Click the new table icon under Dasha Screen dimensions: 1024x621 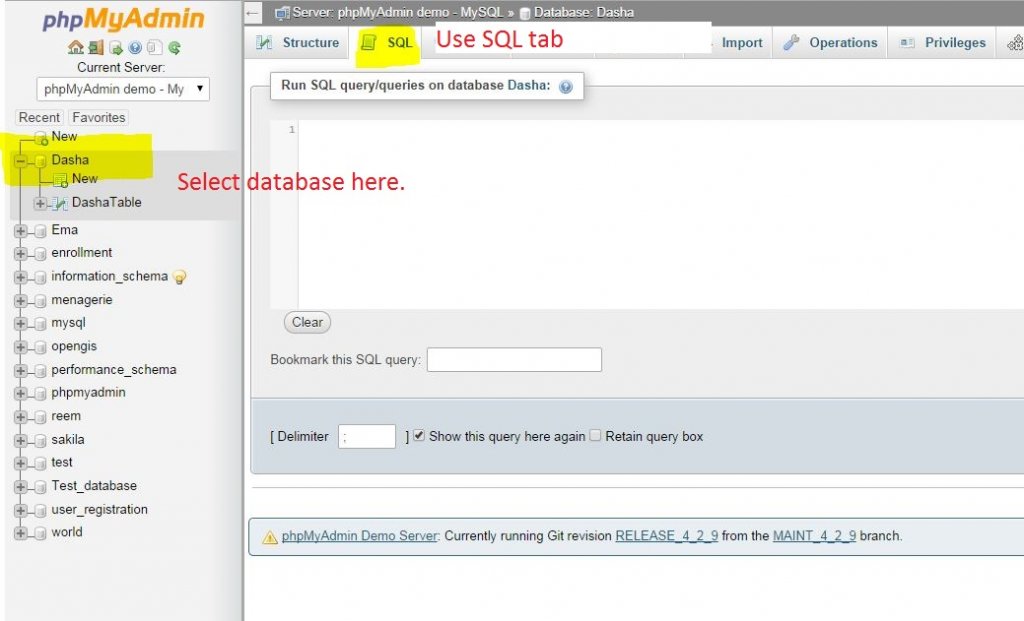click(60, 179)
